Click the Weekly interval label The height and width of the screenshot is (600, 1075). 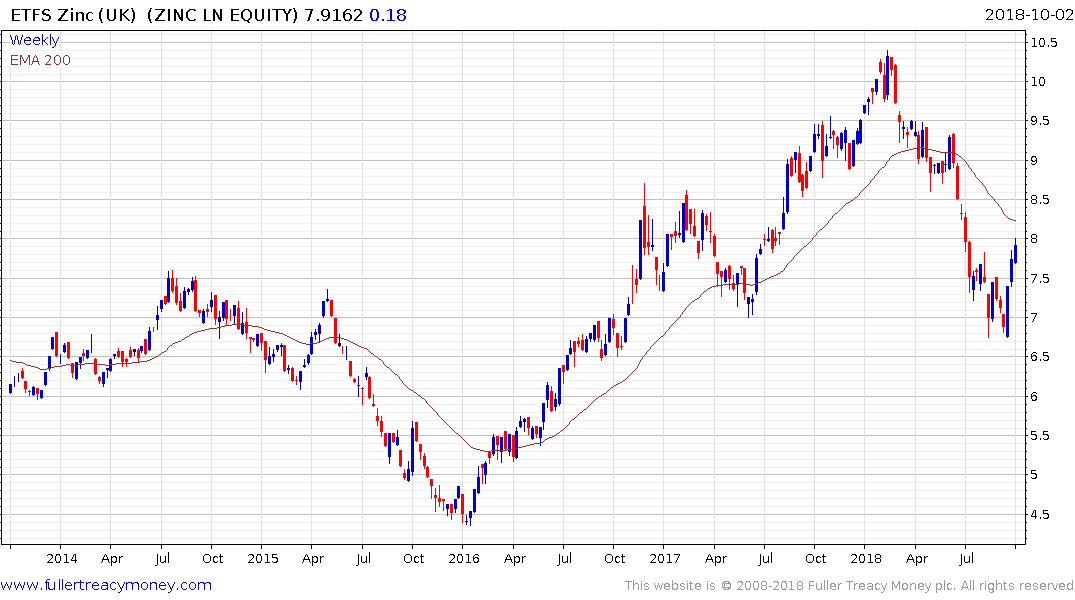34,40
